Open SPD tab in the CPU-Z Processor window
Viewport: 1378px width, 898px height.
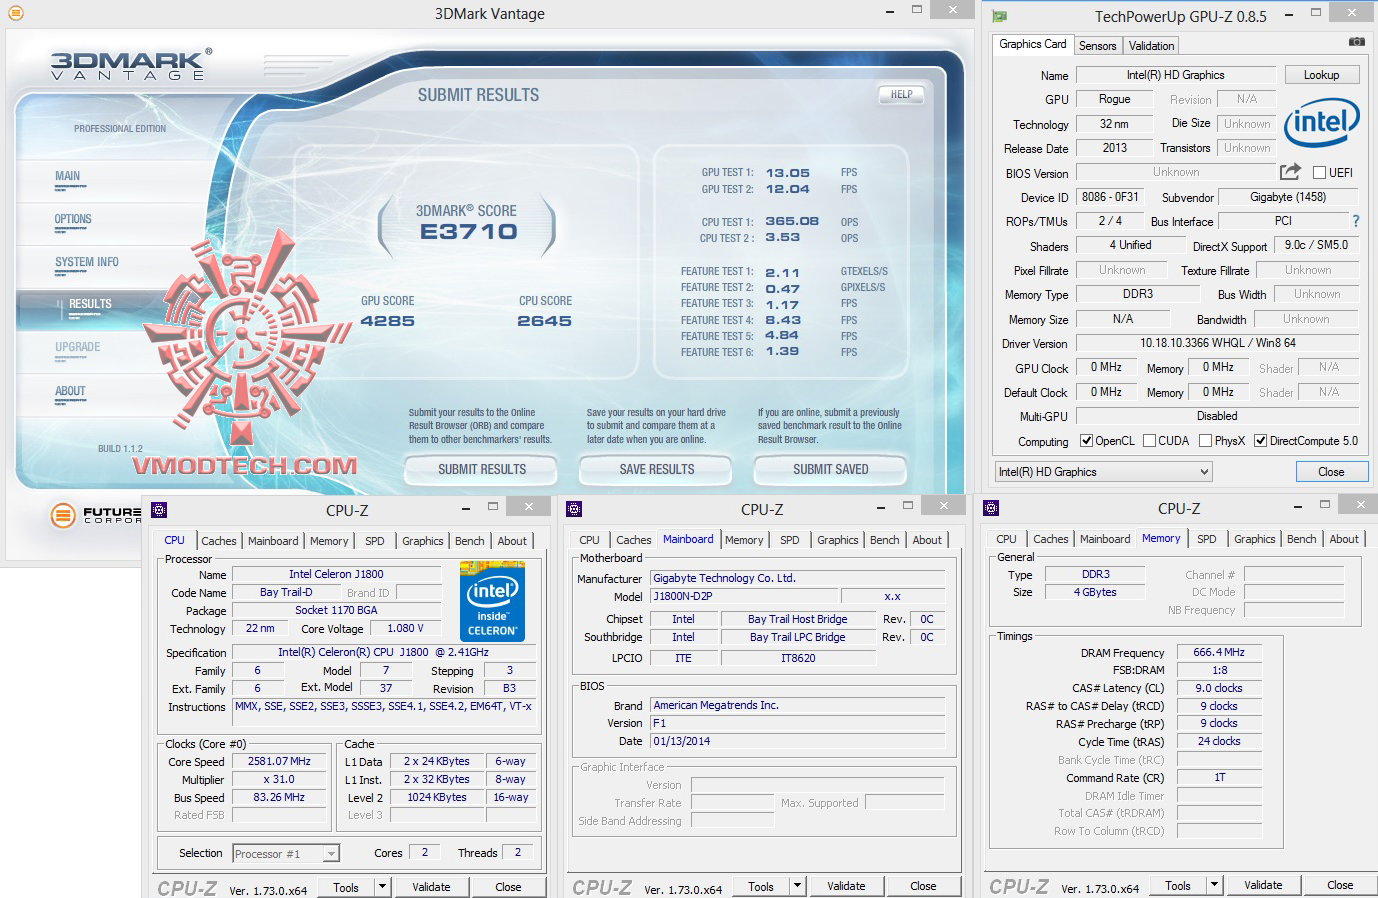tap(375, 541)
